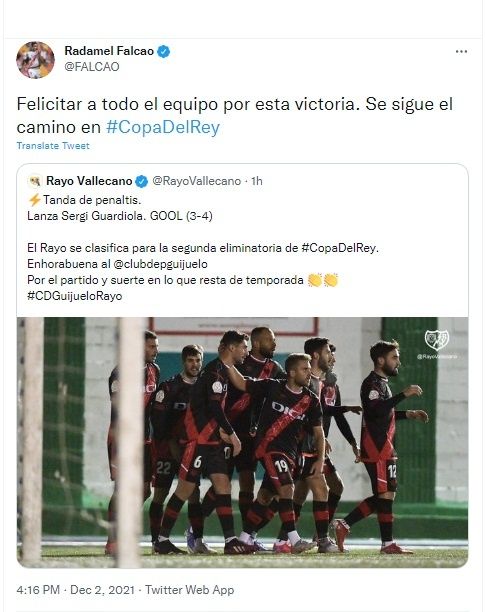
Task: Click the 4:16 PM · Dec 2, 2021 timestamp
Action: pyautogui.click(x=76, y=590)
